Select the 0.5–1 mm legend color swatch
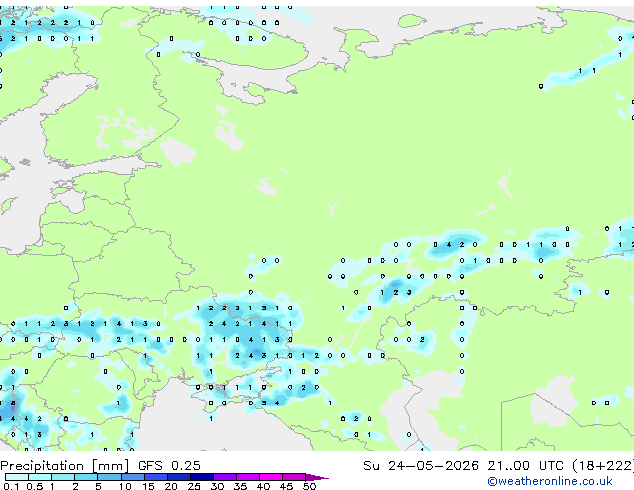This screenshot has width=634, height=490. tap(40, 477)
